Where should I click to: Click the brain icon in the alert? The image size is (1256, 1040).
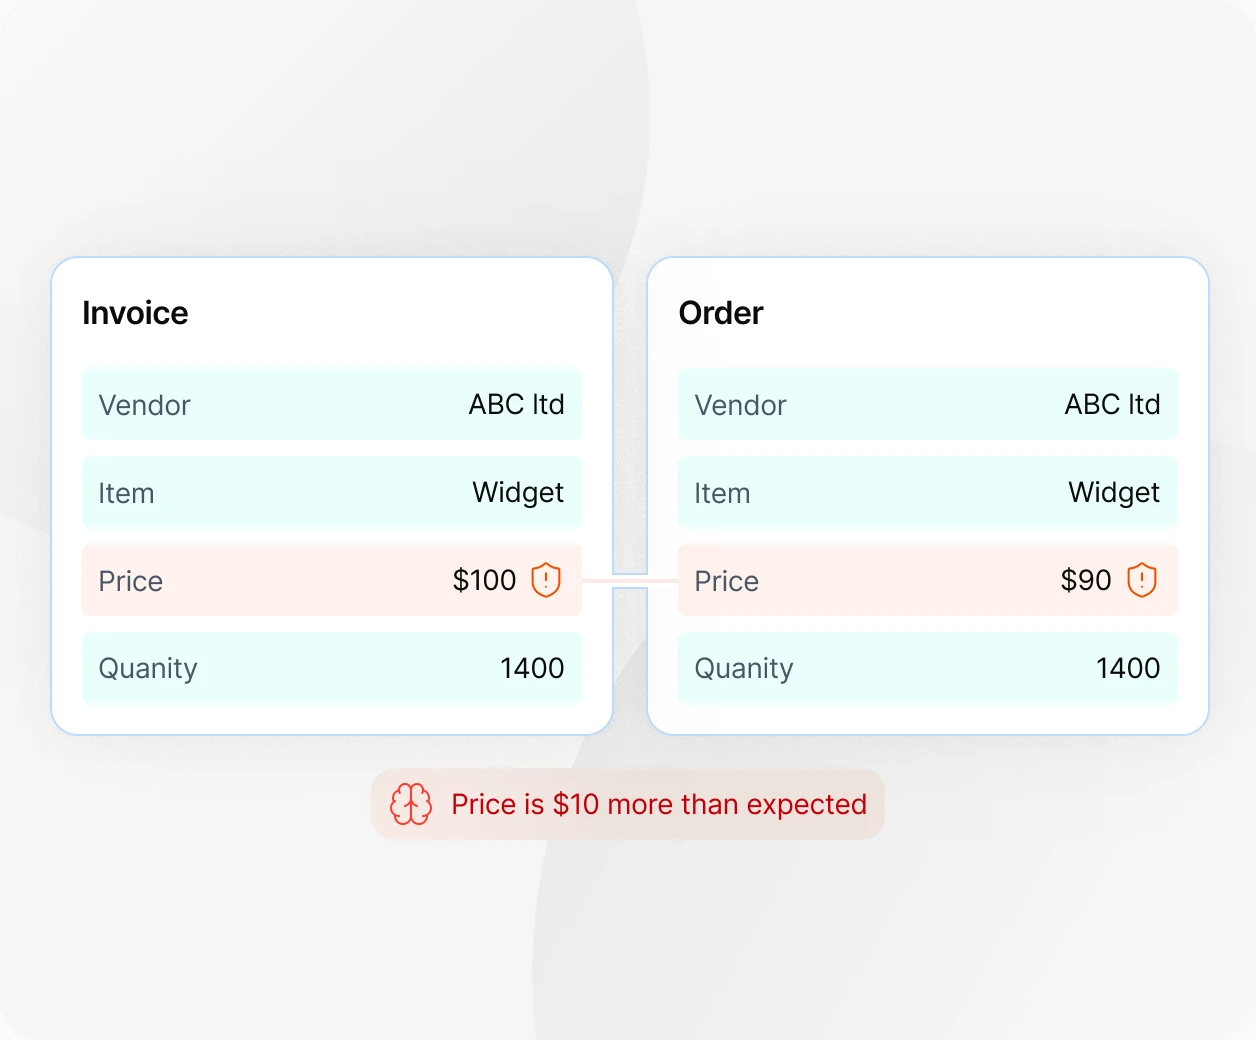point(411,804)
